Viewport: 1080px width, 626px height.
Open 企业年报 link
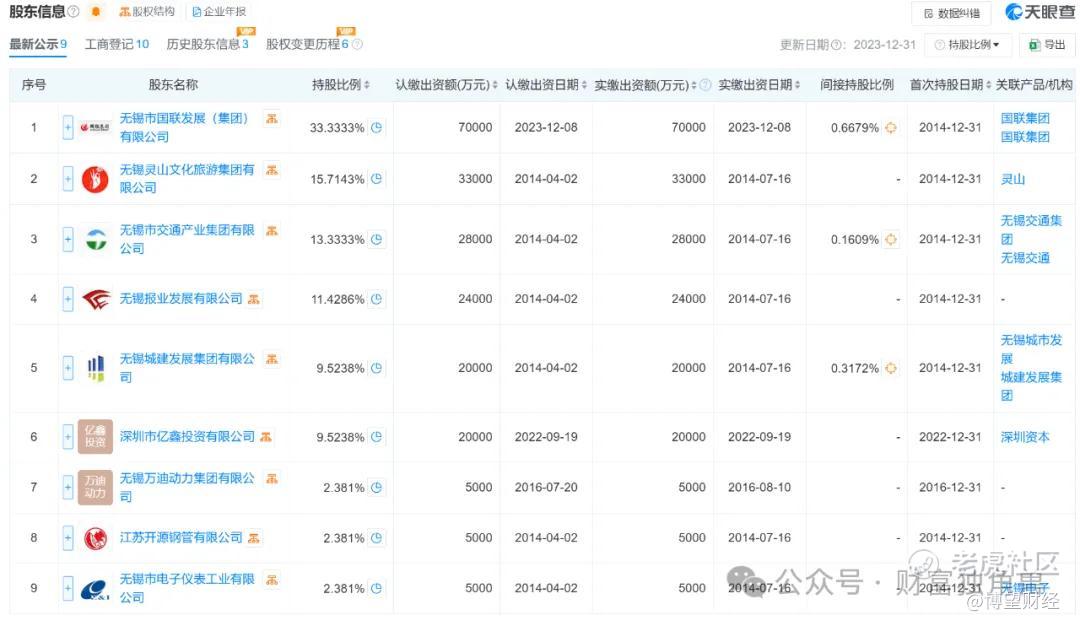coord(219,12)
